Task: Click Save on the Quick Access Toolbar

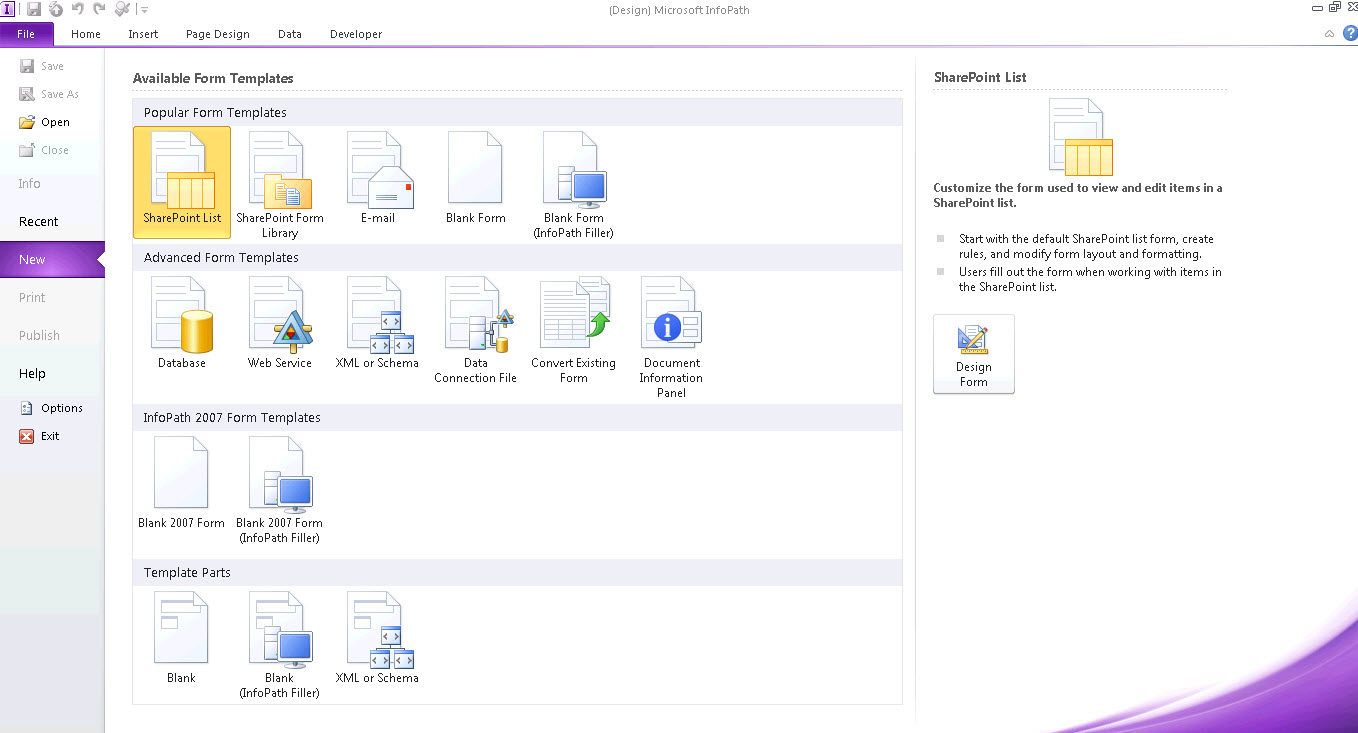Action: pos(33,8)
